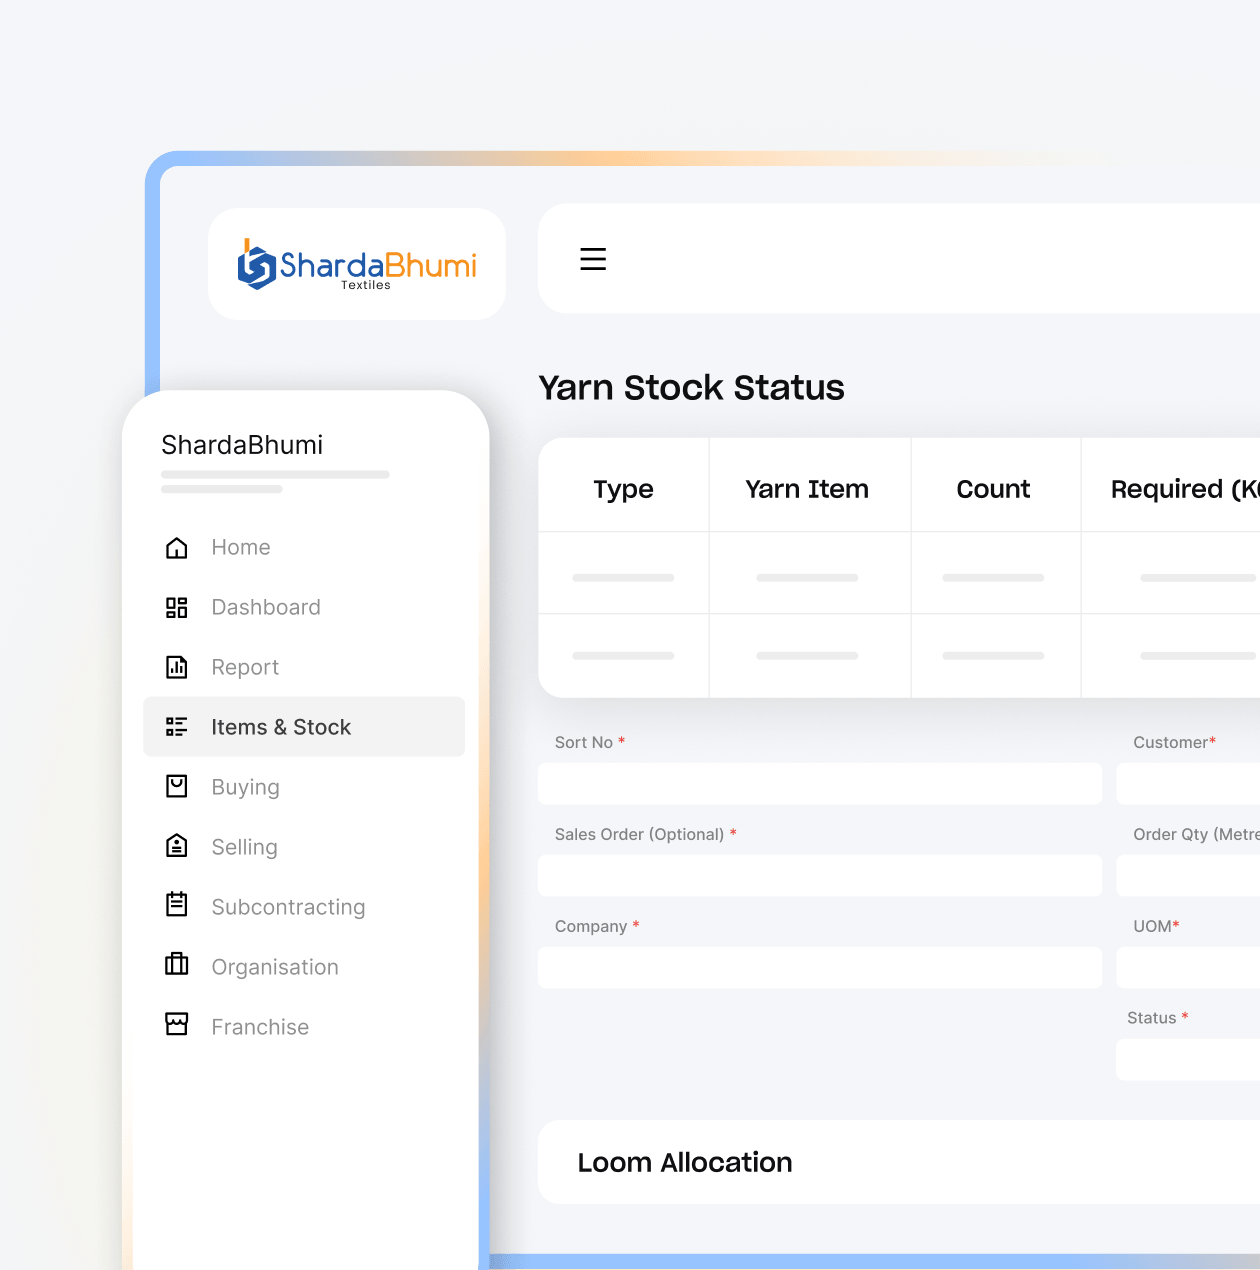
Task: Click the Franchise store icon
Action: tap(177, 1025)
